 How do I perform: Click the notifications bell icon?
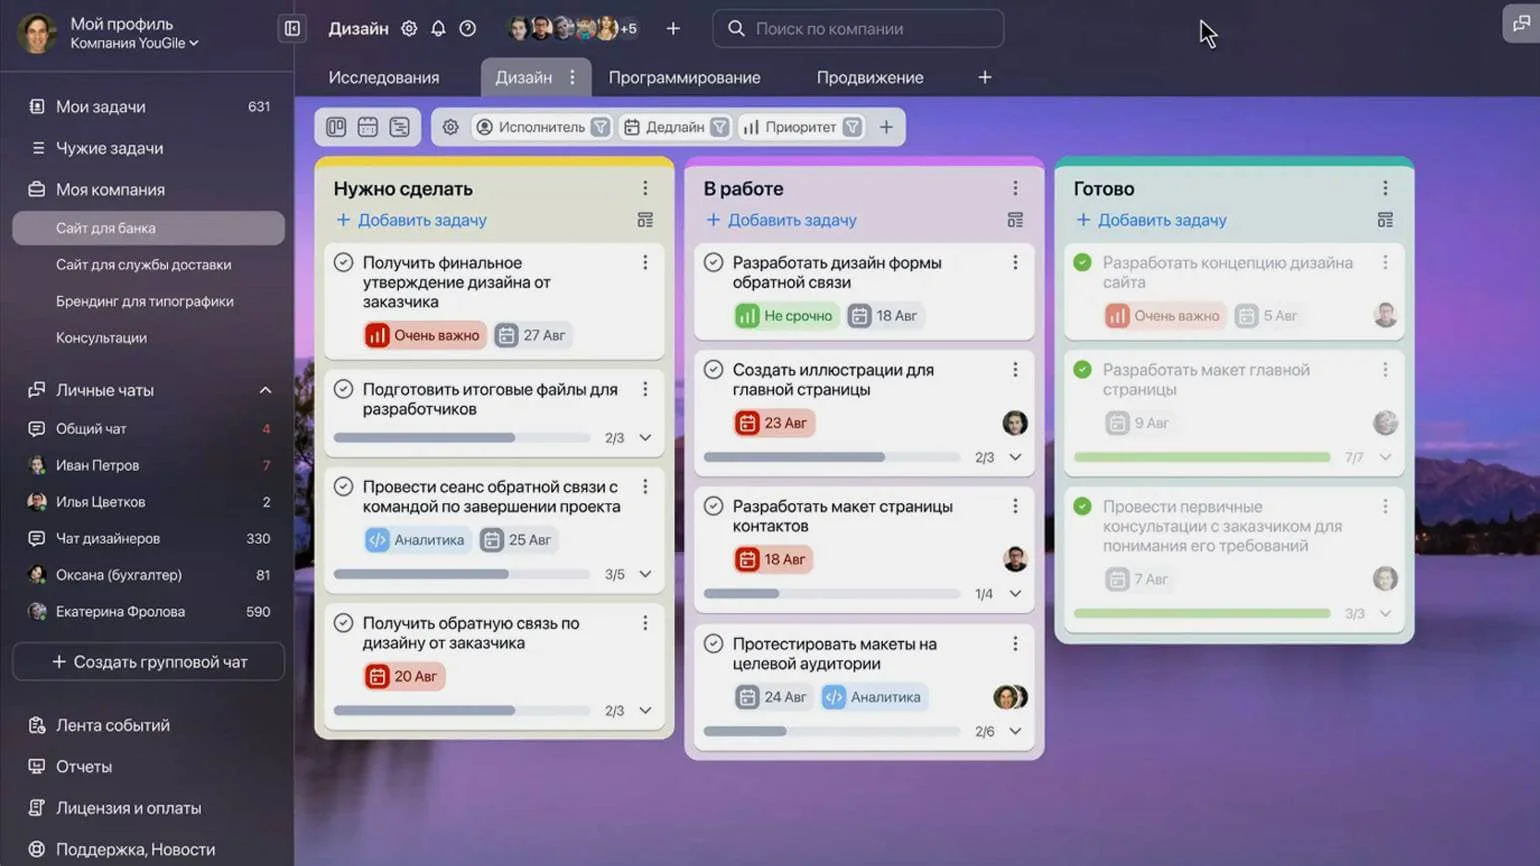(438, 29)
